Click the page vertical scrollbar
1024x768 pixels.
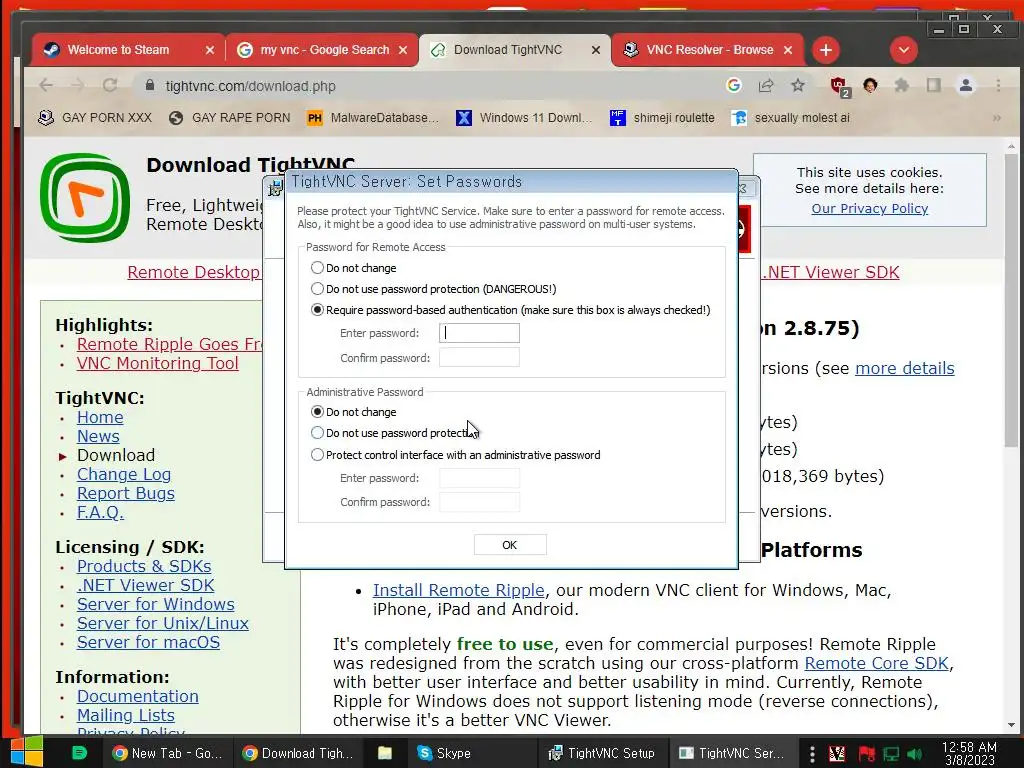[1012, 300]
